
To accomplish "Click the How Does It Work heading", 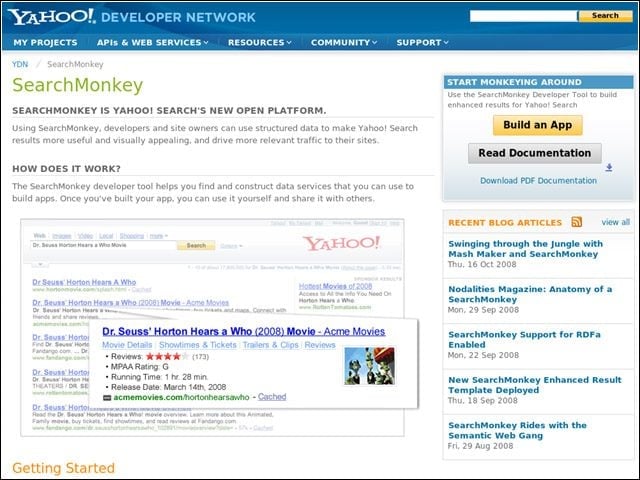I will [x=67, y=169].
